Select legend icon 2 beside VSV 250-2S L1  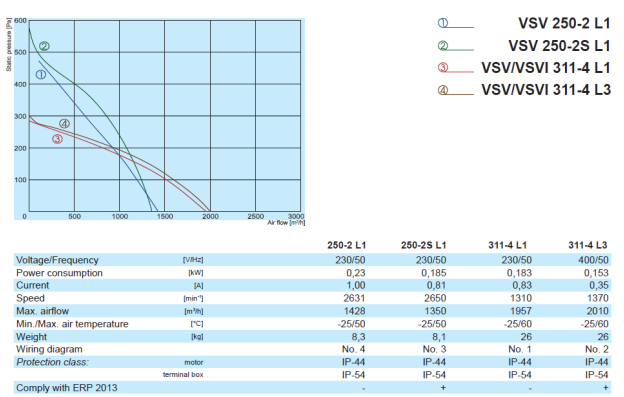443,46
